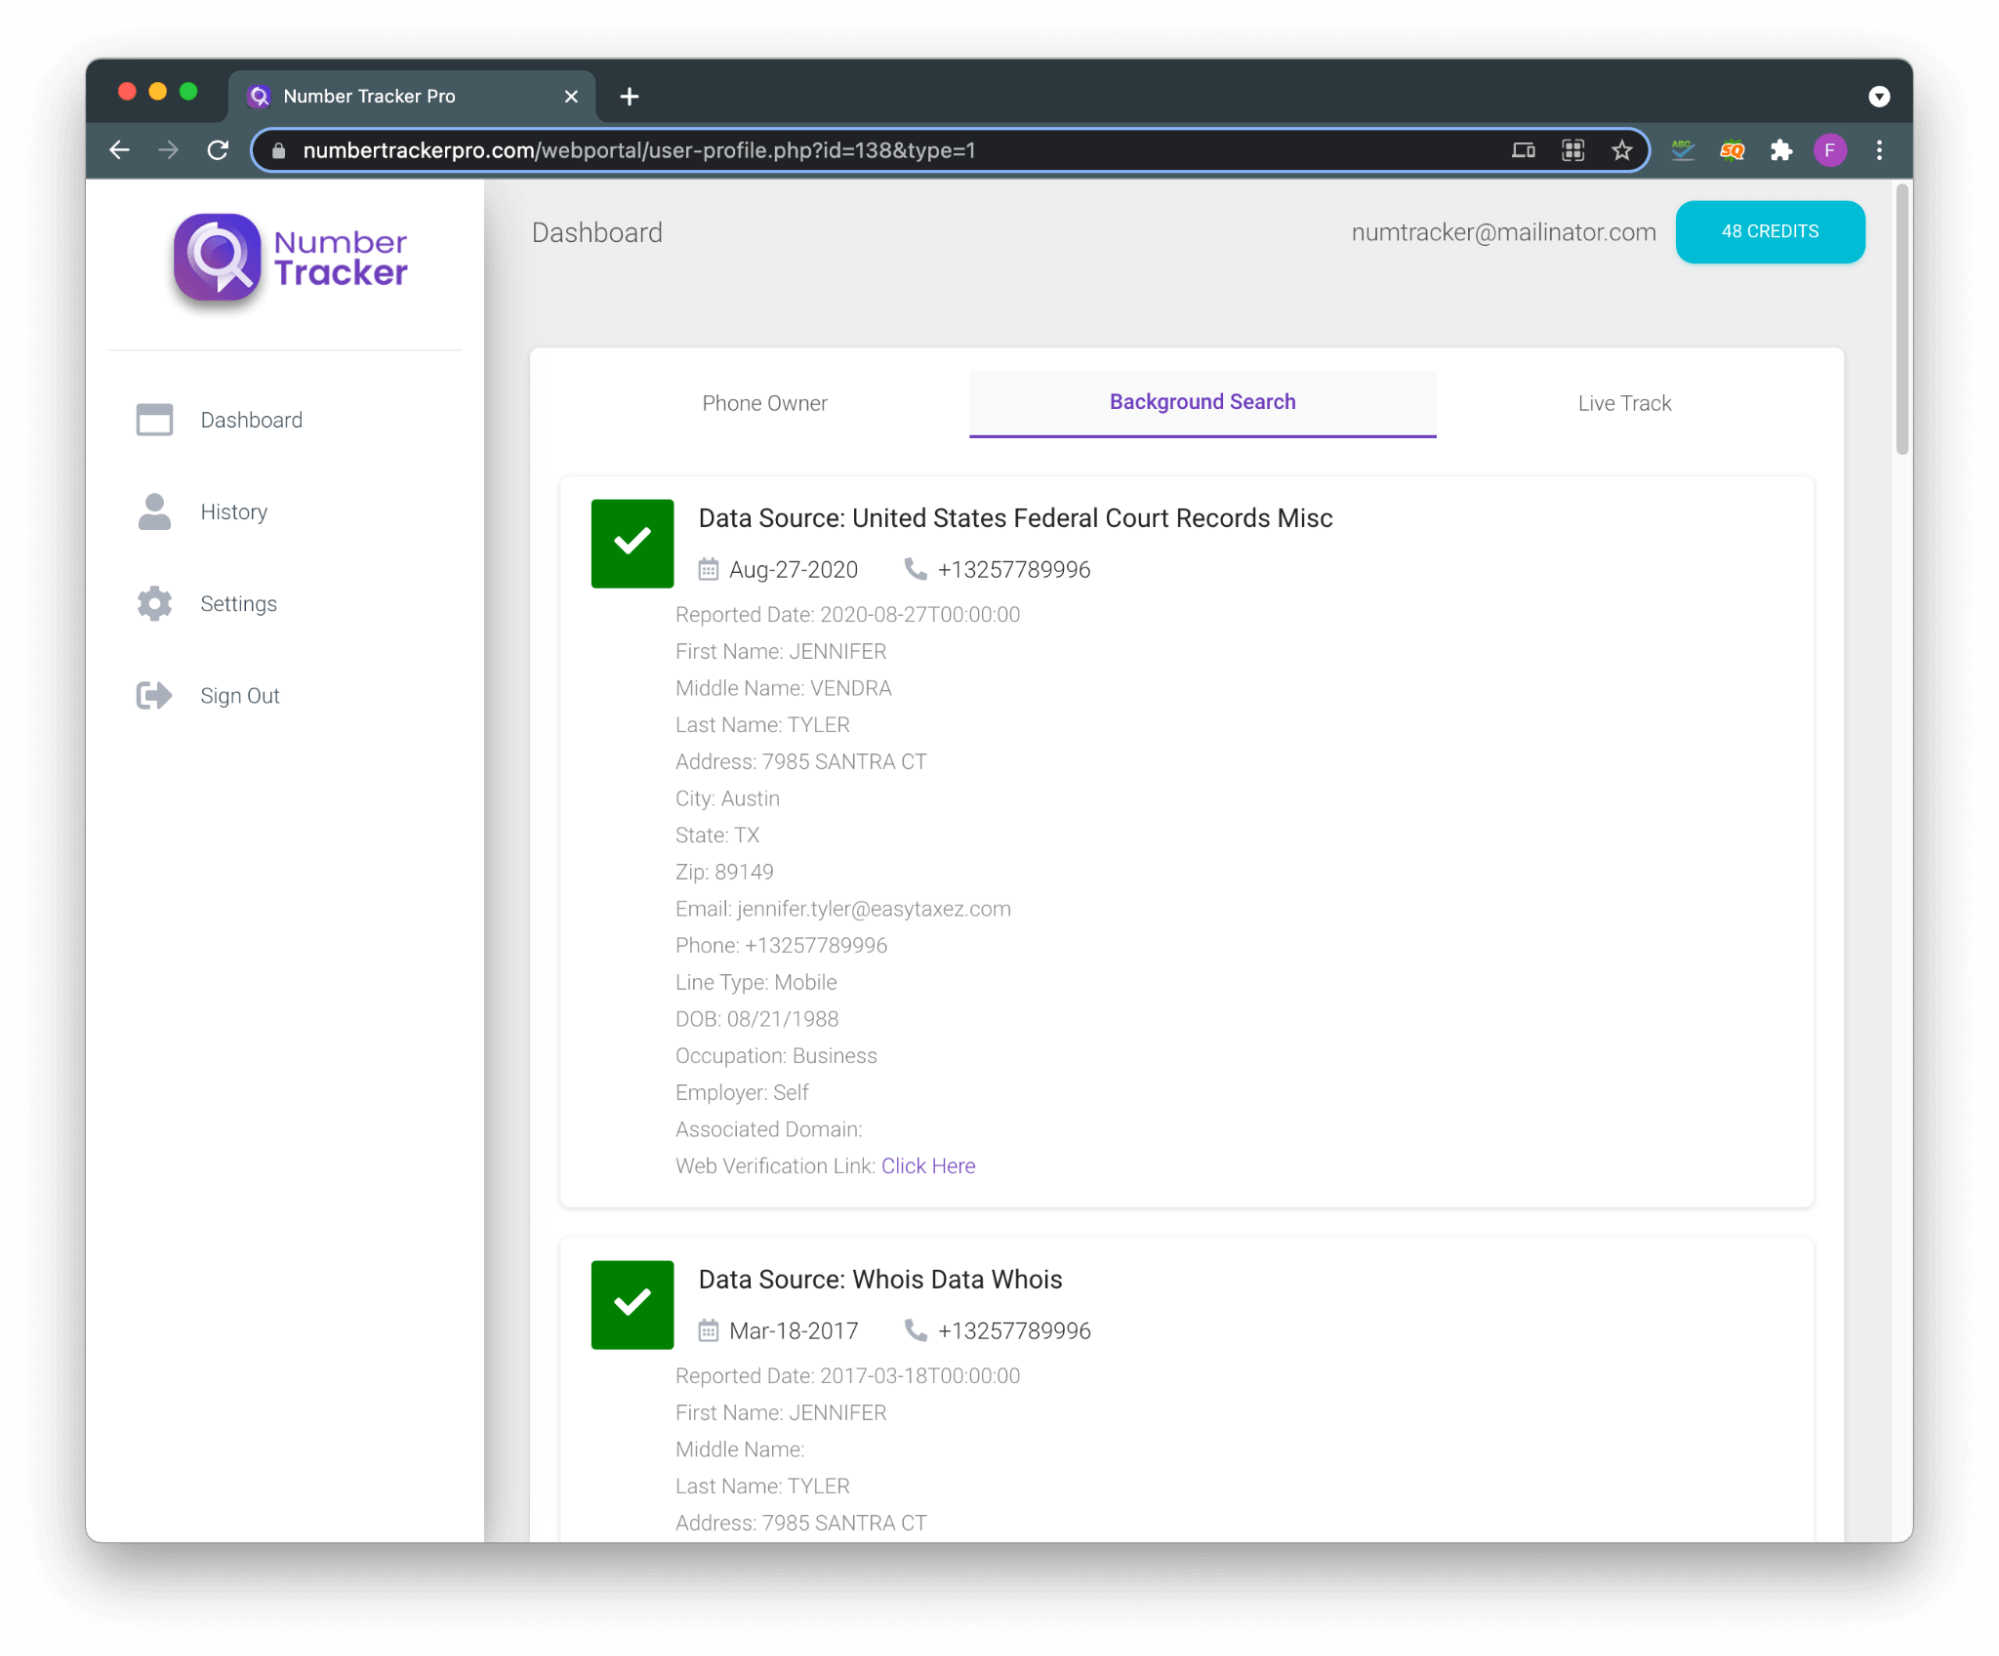1999x1656 pixels.
Task: Open Settings from the sidebar
Action: (x=238, y=604)
